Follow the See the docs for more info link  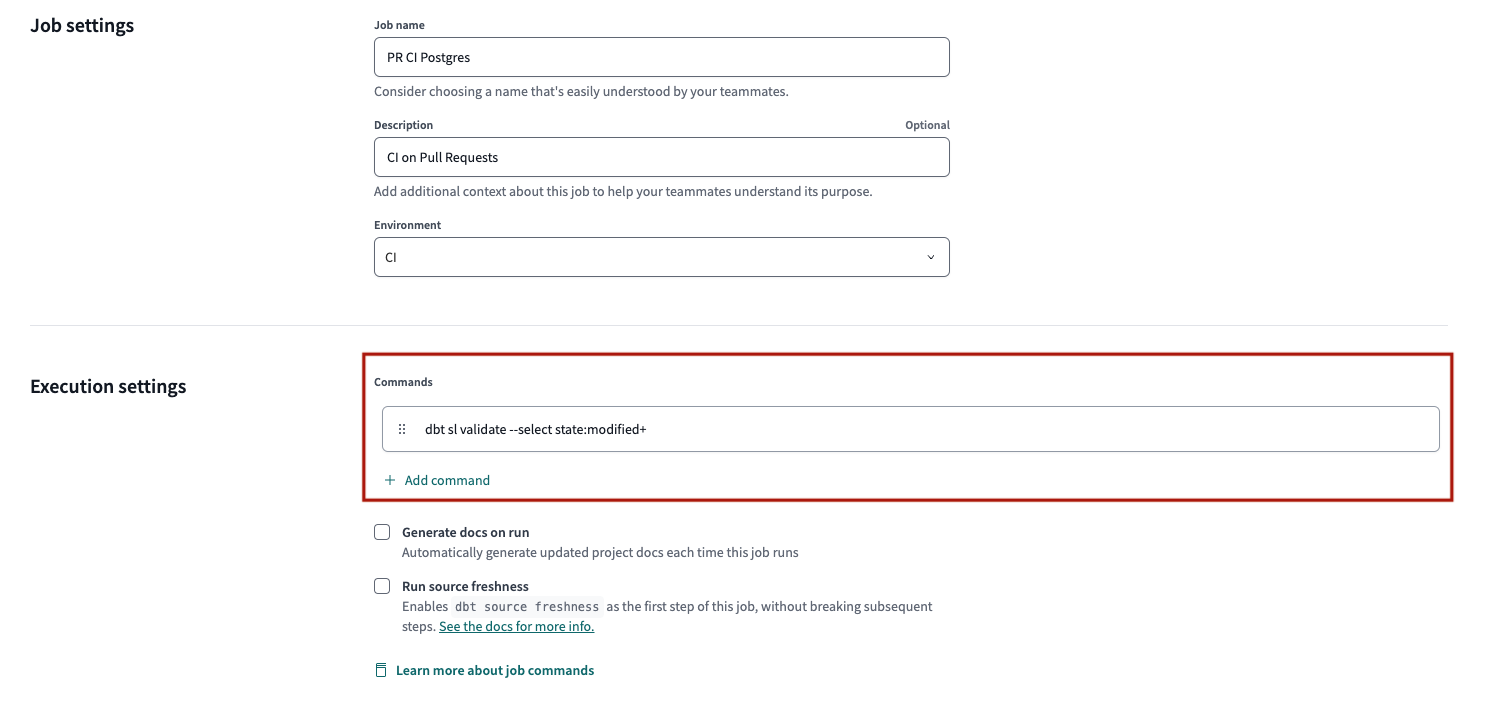coord(516,626)
